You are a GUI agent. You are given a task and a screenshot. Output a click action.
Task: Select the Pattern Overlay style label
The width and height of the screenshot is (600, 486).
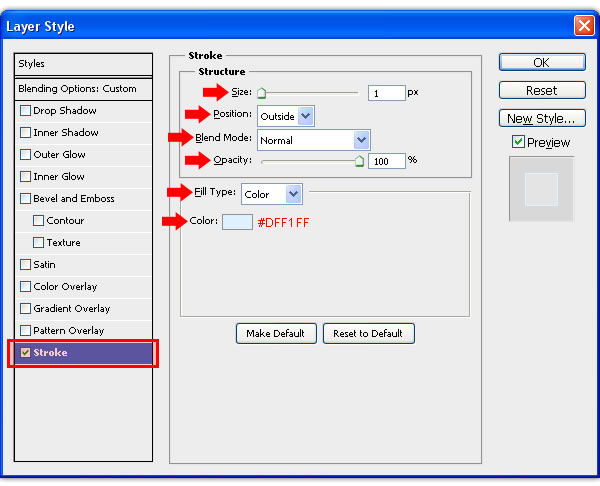tap(69, 331)
